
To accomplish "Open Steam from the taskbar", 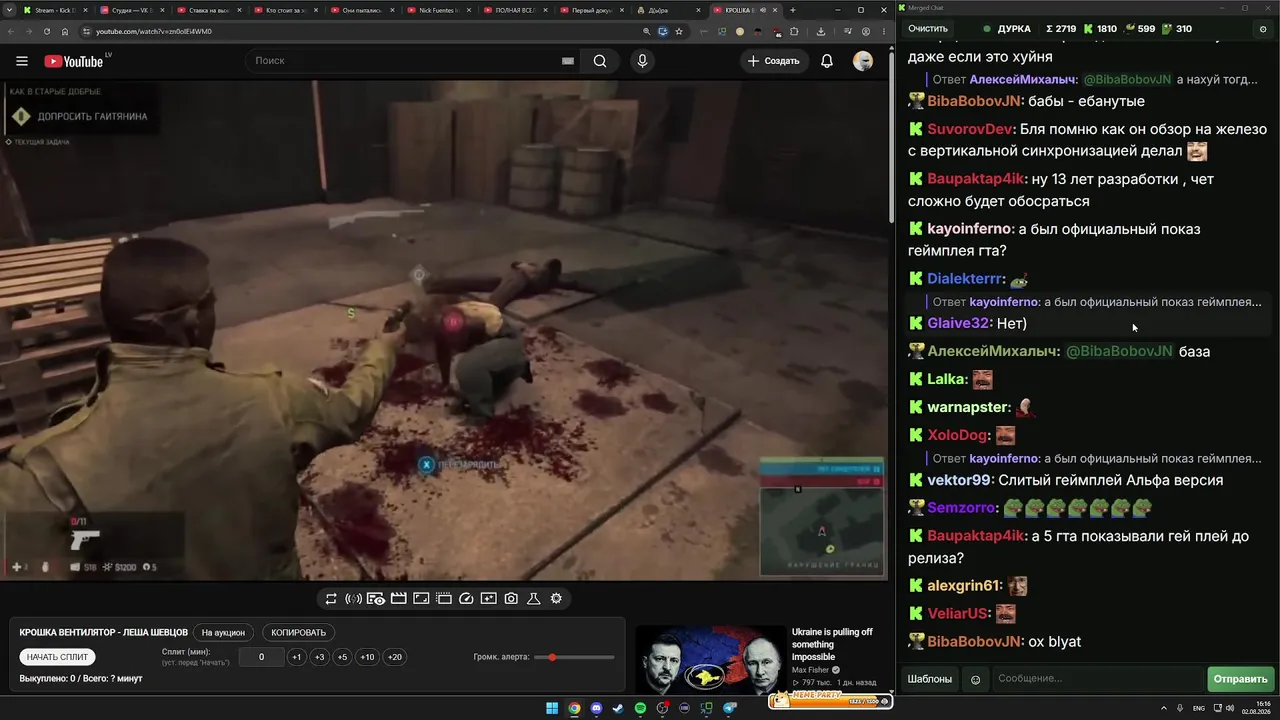I will point(619,709).
